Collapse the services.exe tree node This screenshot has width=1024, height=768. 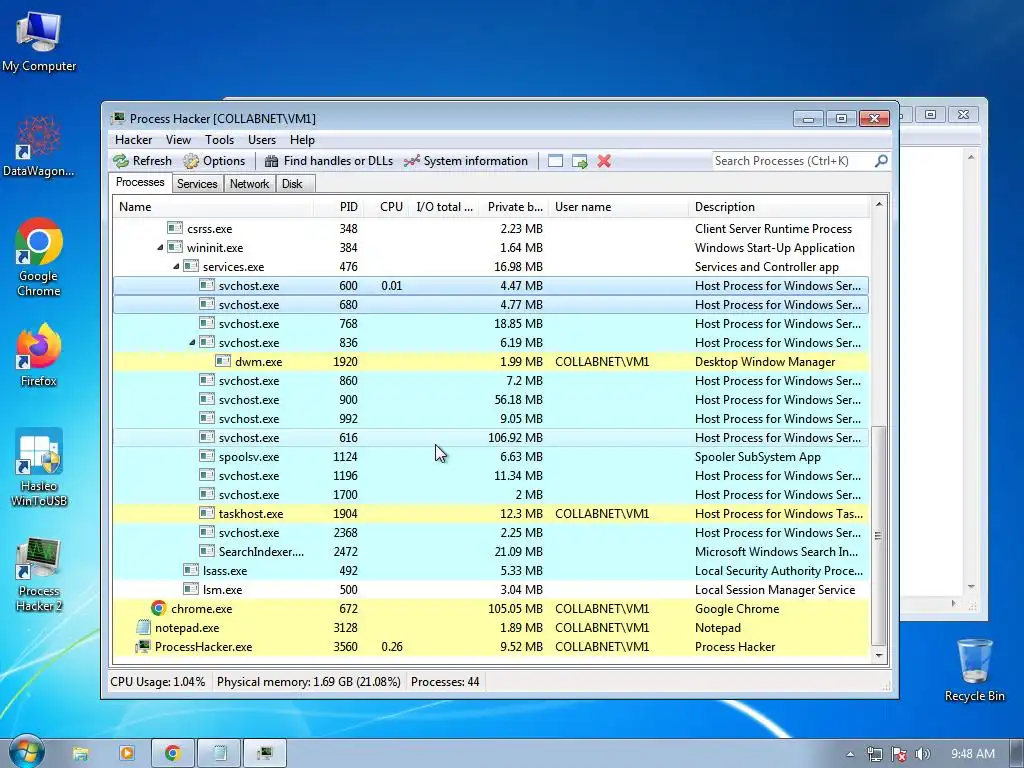pyautogui.click(x=176, y=266)
